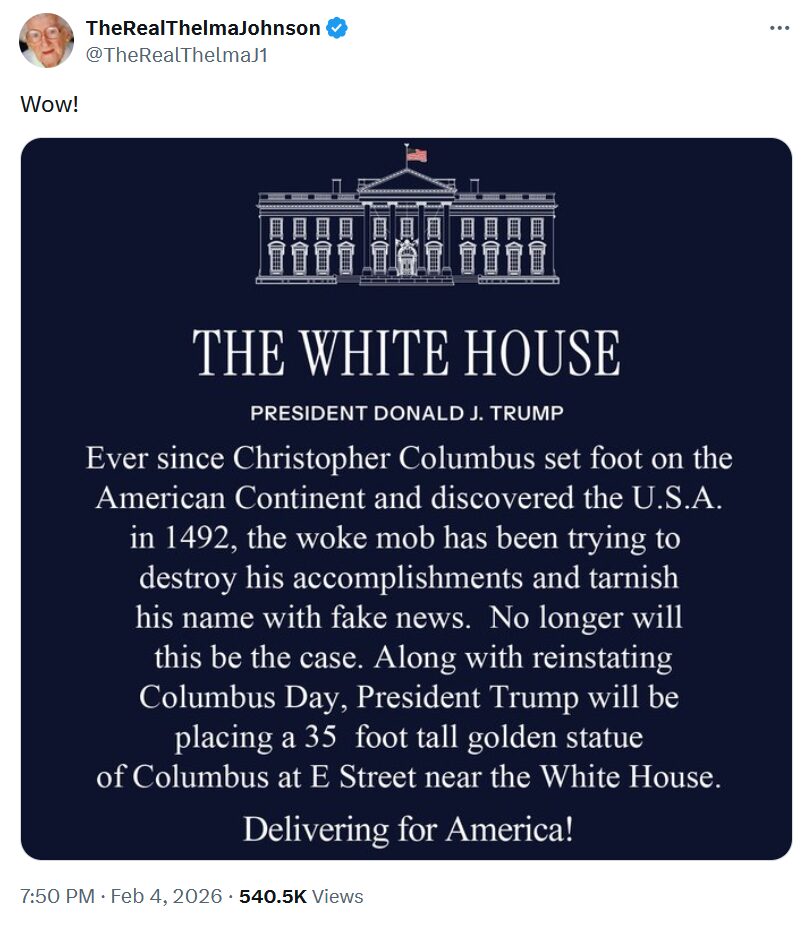The width and height of the screenshot is (802, 927).
Task: Click the American flag atop the building
Action: (x=416, y=155)
